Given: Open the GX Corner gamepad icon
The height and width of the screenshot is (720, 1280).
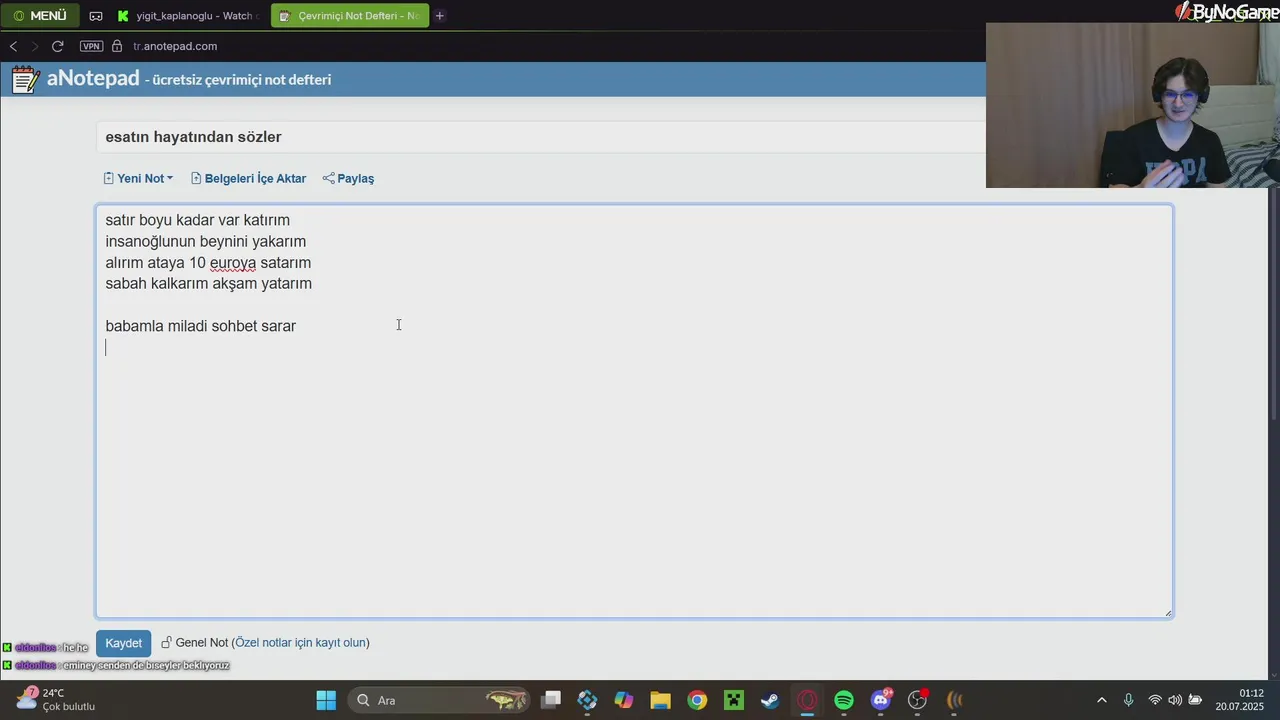Looking at the screenshot, I should pos(96,16).
